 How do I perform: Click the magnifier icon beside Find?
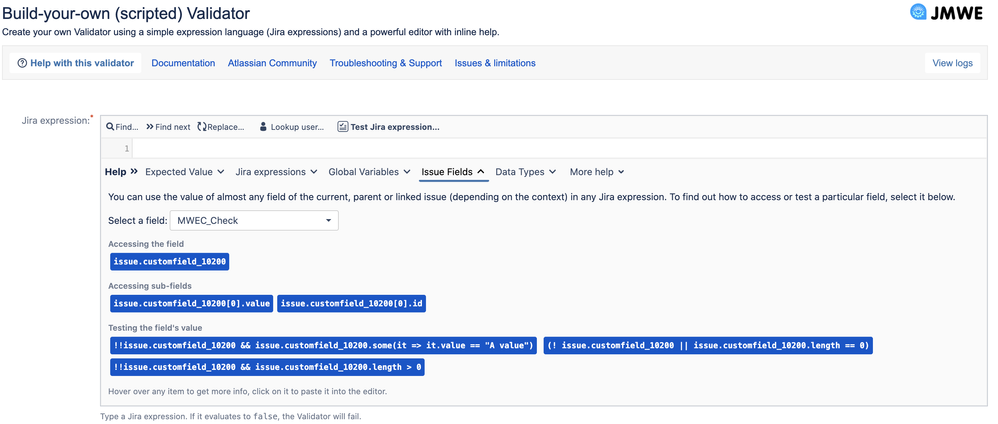coord(109,127)
